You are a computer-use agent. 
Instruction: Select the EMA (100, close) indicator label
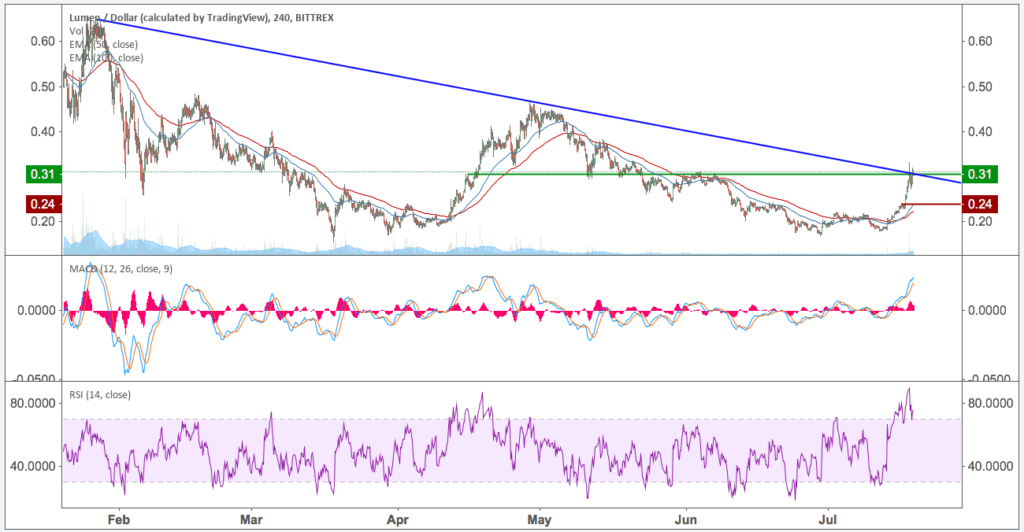pyautogui.click(x=106, y=57)
